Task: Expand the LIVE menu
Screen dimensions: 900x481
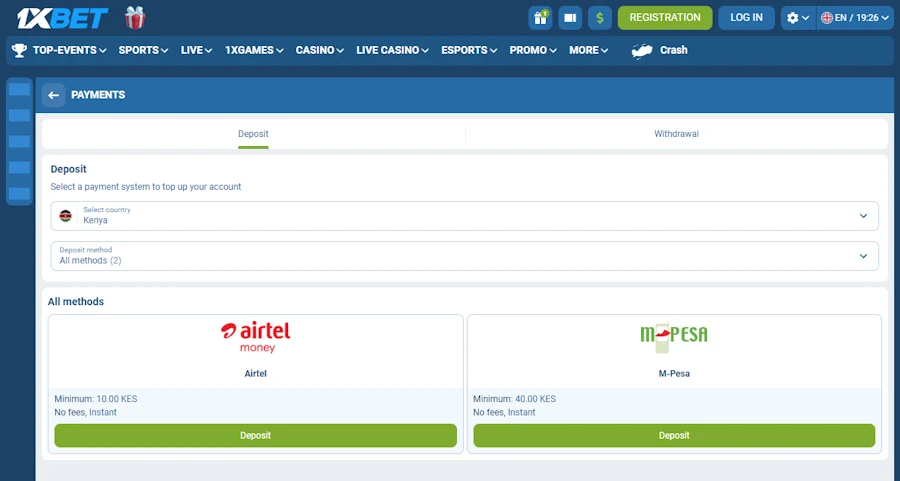Action: pyautogui.click(x=196, y=51)
